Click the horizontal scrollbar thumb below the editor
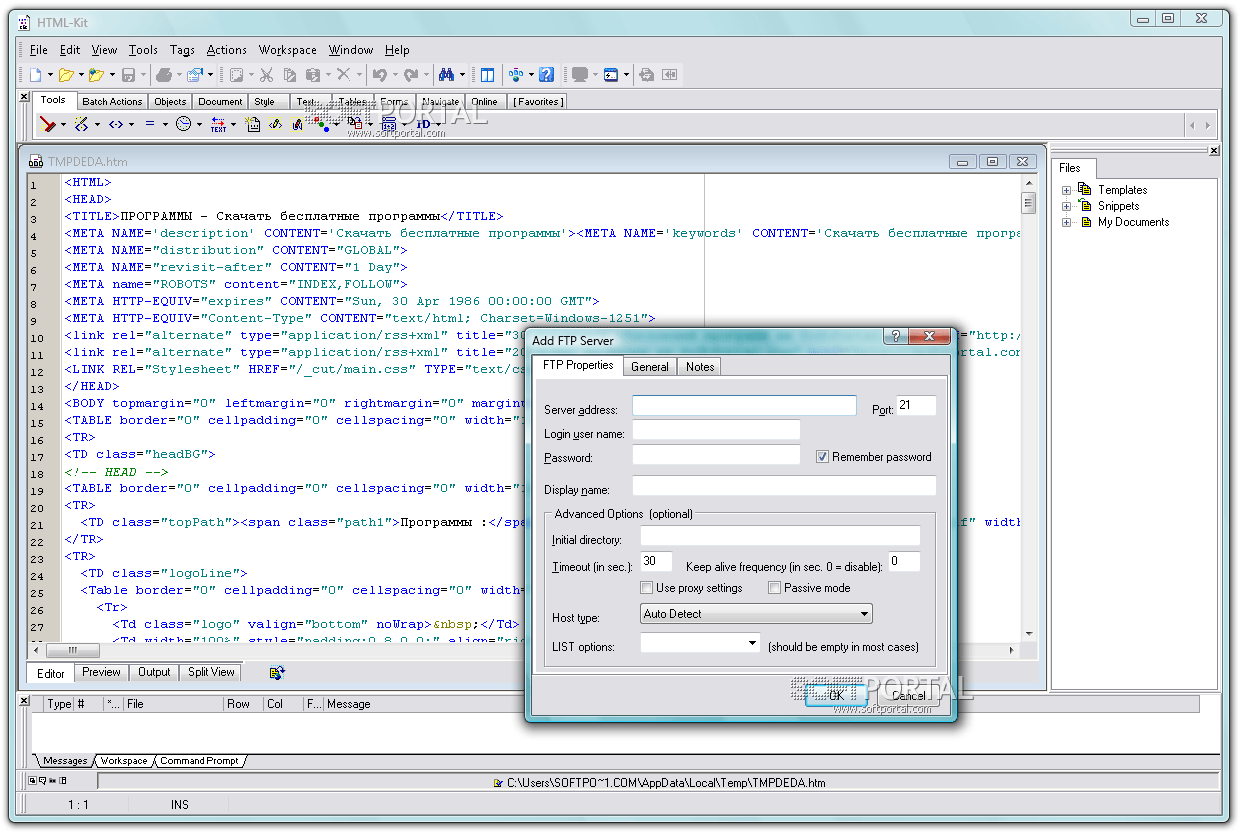Screen dimensions: 1238x834 72,650
